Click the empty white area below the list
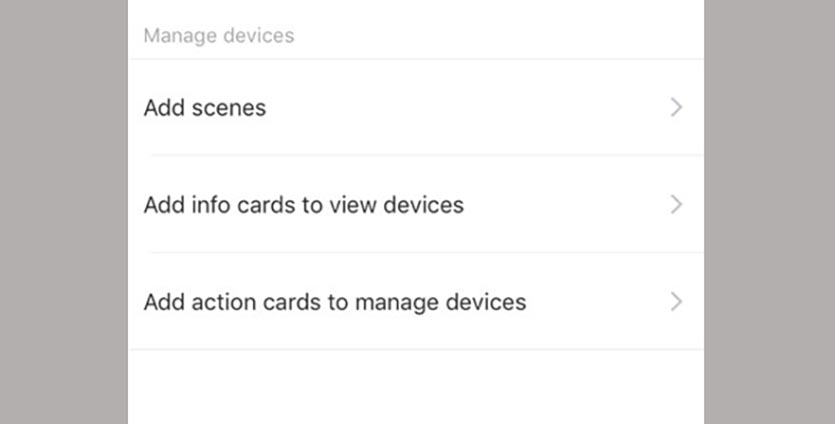This screenshot has width=835, height=424. [x=415, y=388]
